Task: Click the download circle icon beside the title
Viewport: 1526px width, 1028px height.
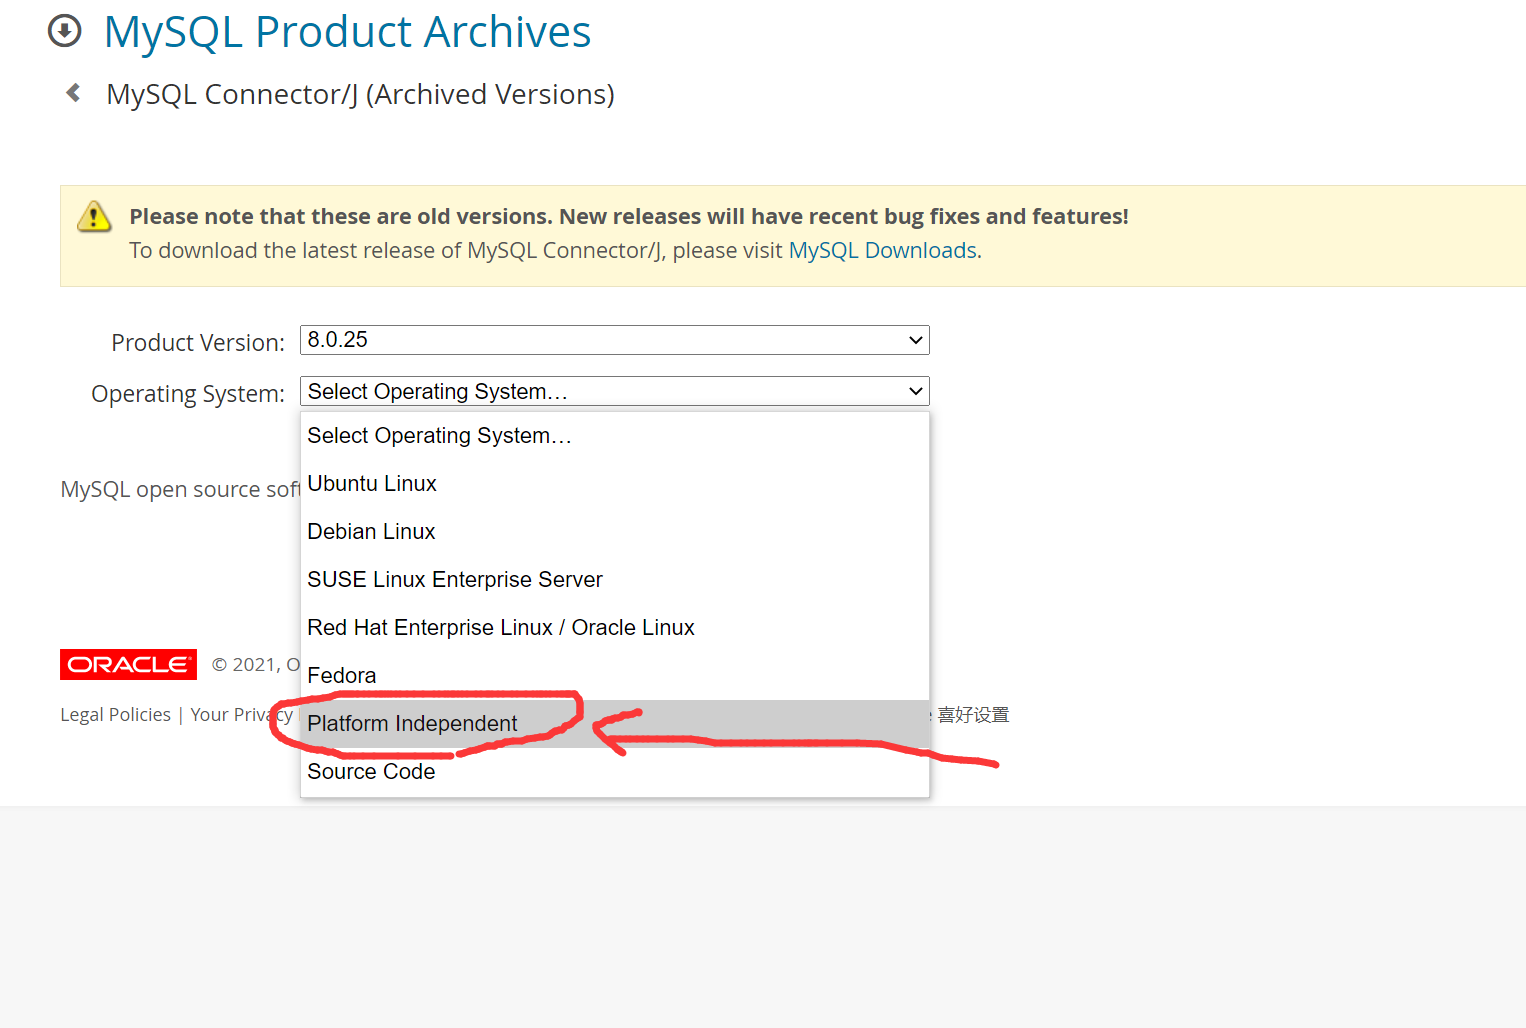Action: pos(65,31)
